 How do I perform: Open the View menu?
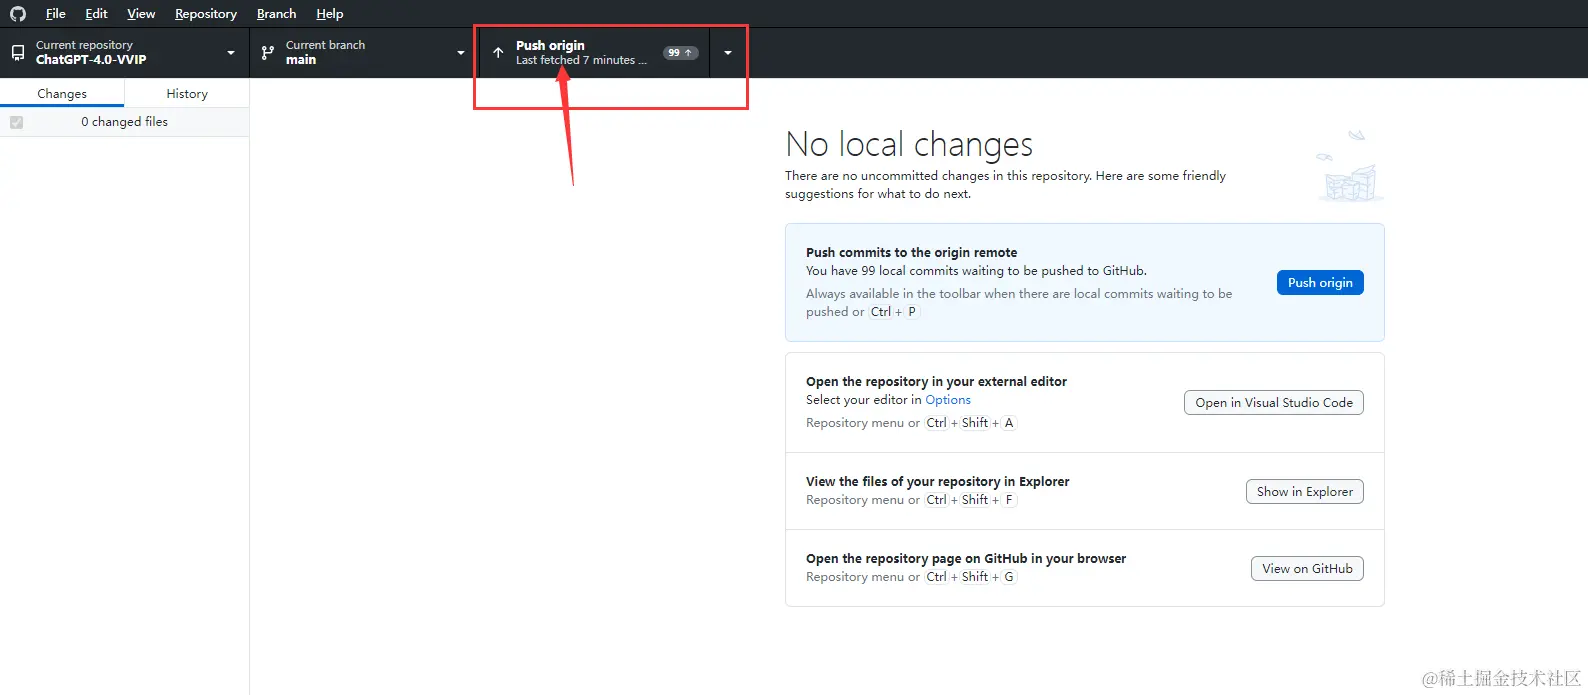coord(141,14)
